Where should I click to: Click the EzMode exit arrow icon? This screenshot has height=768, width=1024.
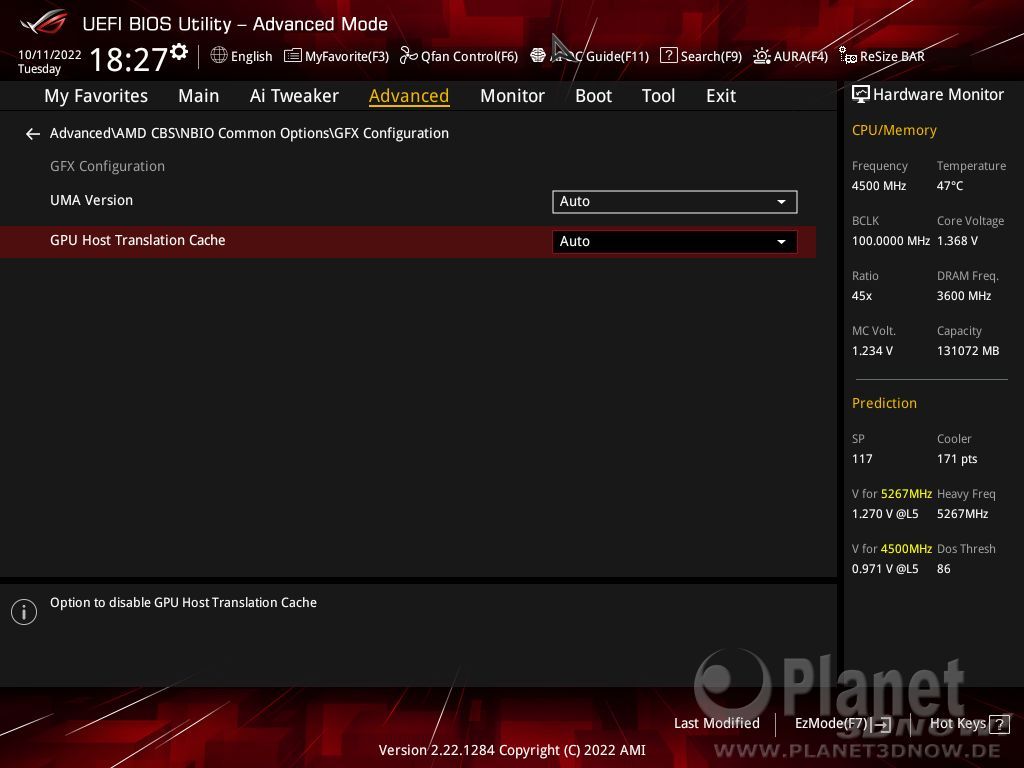(x=882, y=724)
